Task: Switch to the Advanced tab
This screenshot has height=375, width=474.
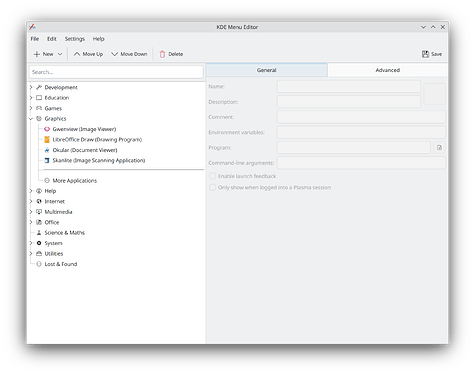Action: (x=387, y=70)
